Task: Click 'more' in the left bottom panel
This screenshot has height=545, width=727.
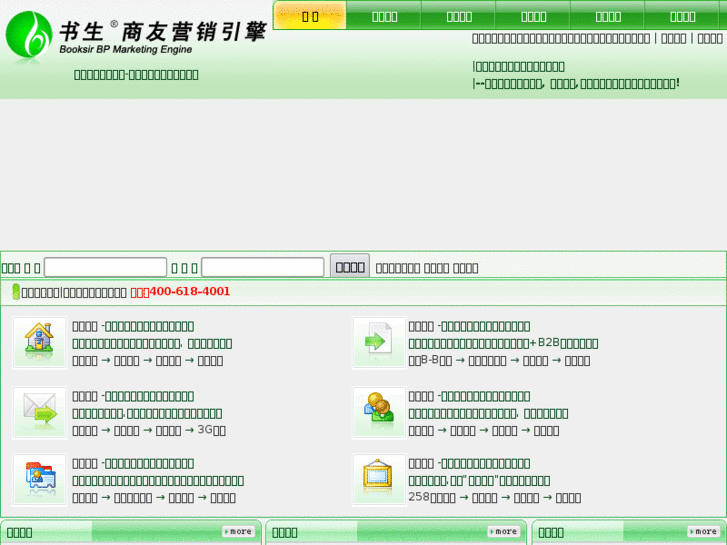Action: 238,532
